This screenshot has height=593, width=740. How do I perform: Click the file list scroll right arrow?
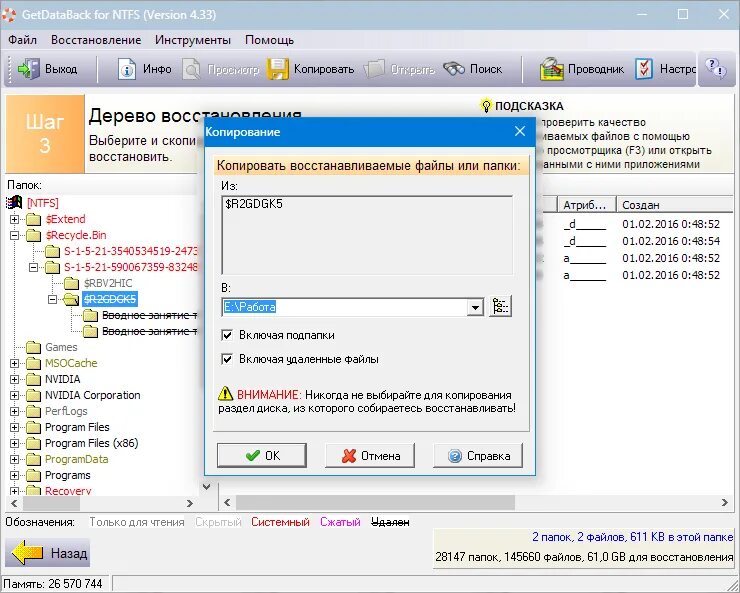[x=725, y=503]
